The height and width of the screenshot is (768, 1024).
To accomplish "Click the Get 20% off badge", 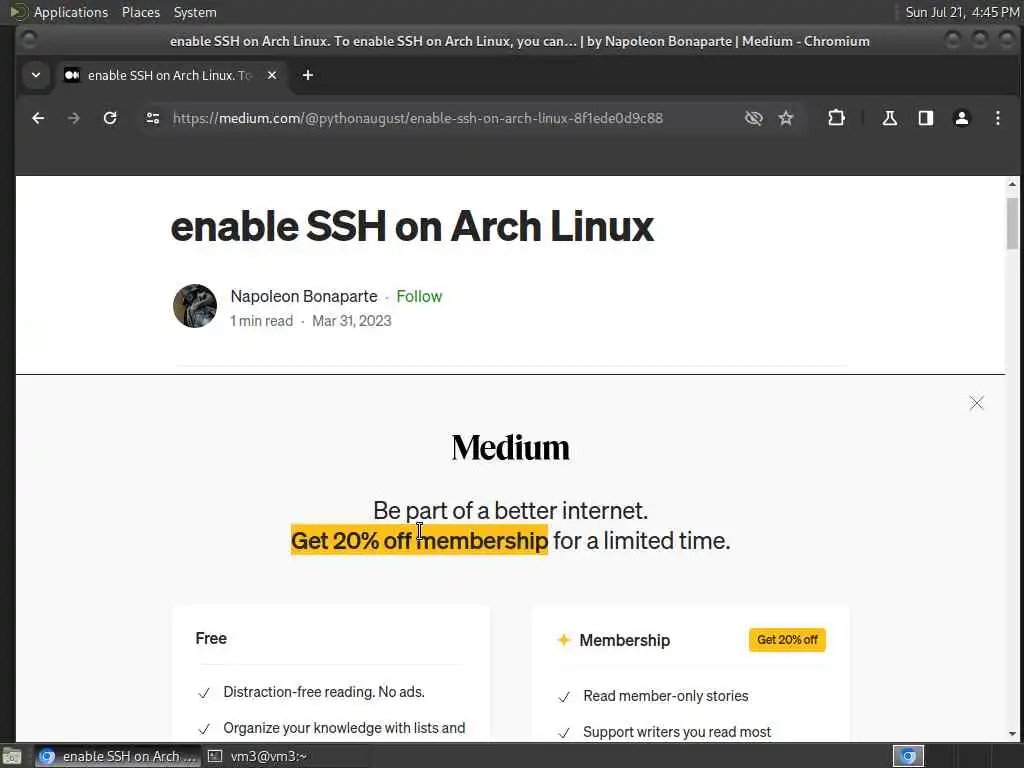I will (787, 640).
